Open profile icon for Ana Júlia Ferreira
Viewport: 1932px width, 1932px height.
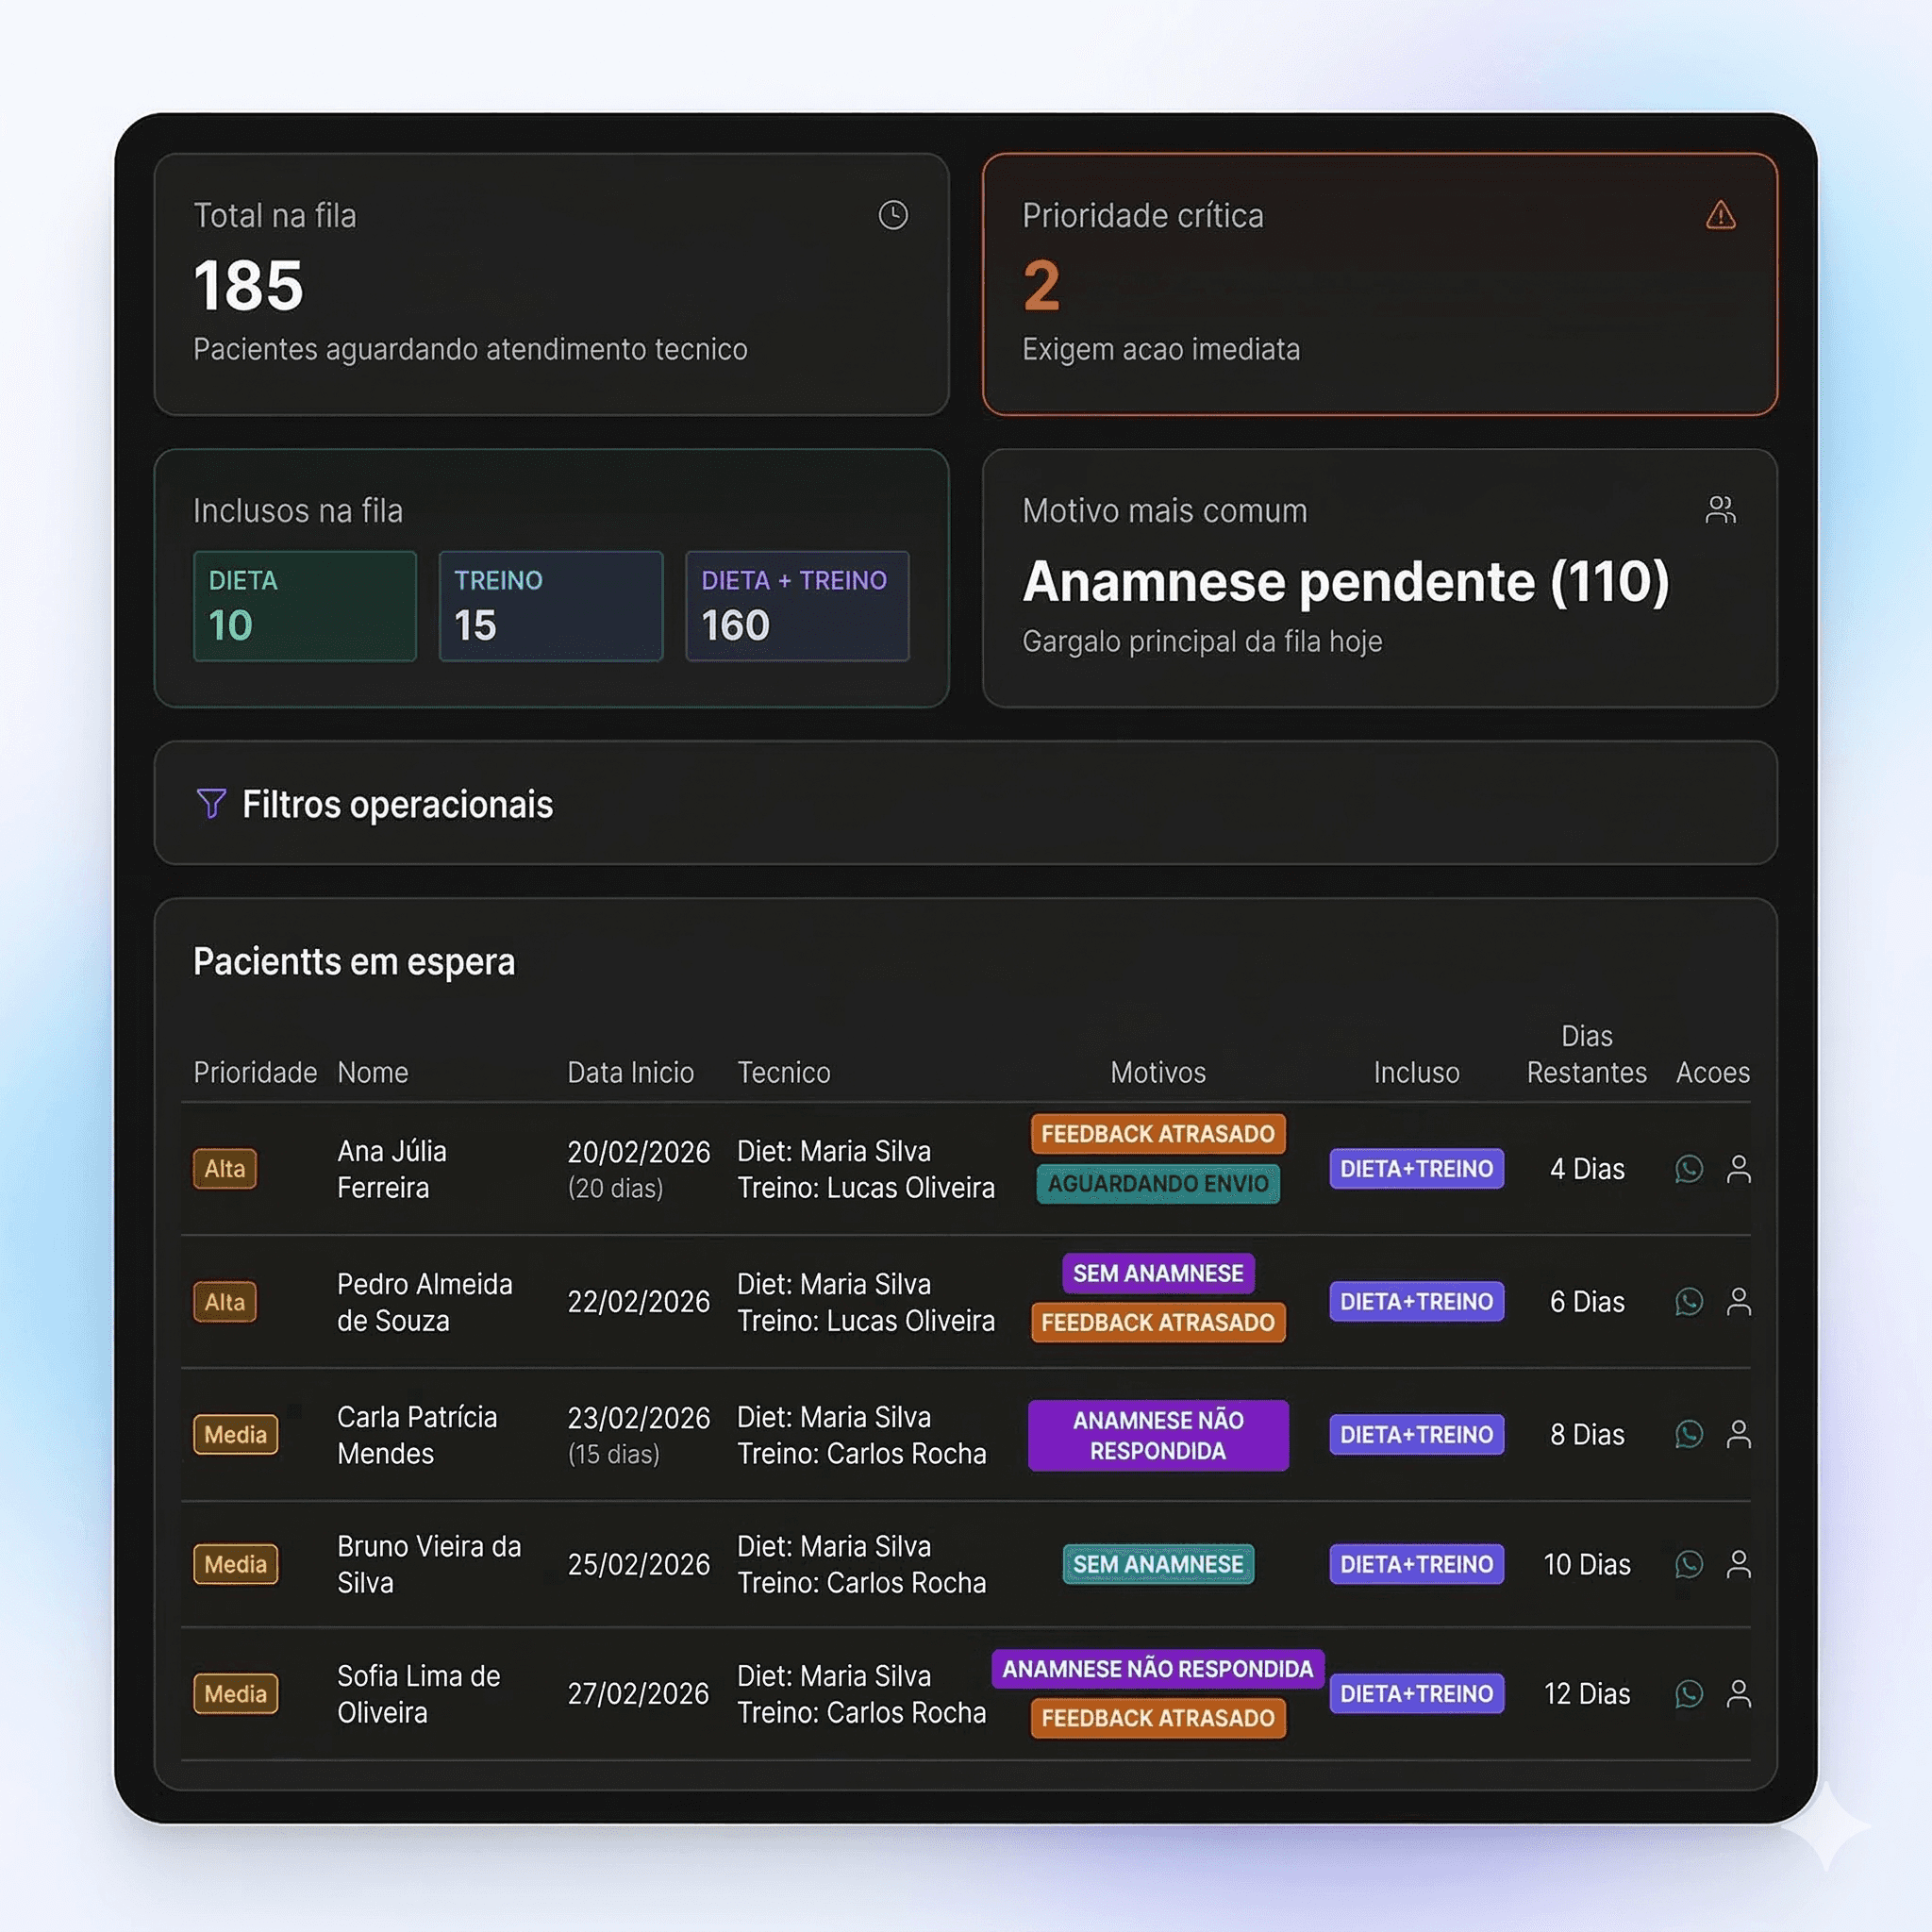tap(1738, 1168)
